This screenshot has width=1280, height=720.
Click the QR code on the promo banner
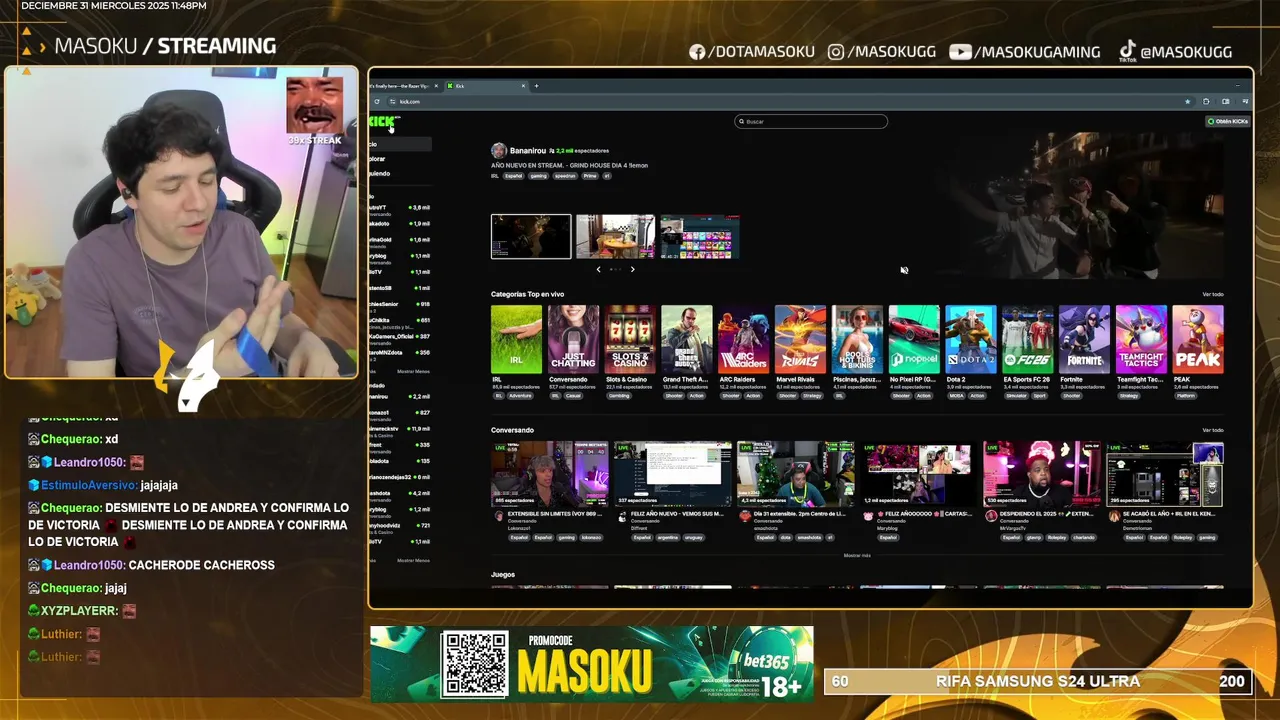coord(474,664)
